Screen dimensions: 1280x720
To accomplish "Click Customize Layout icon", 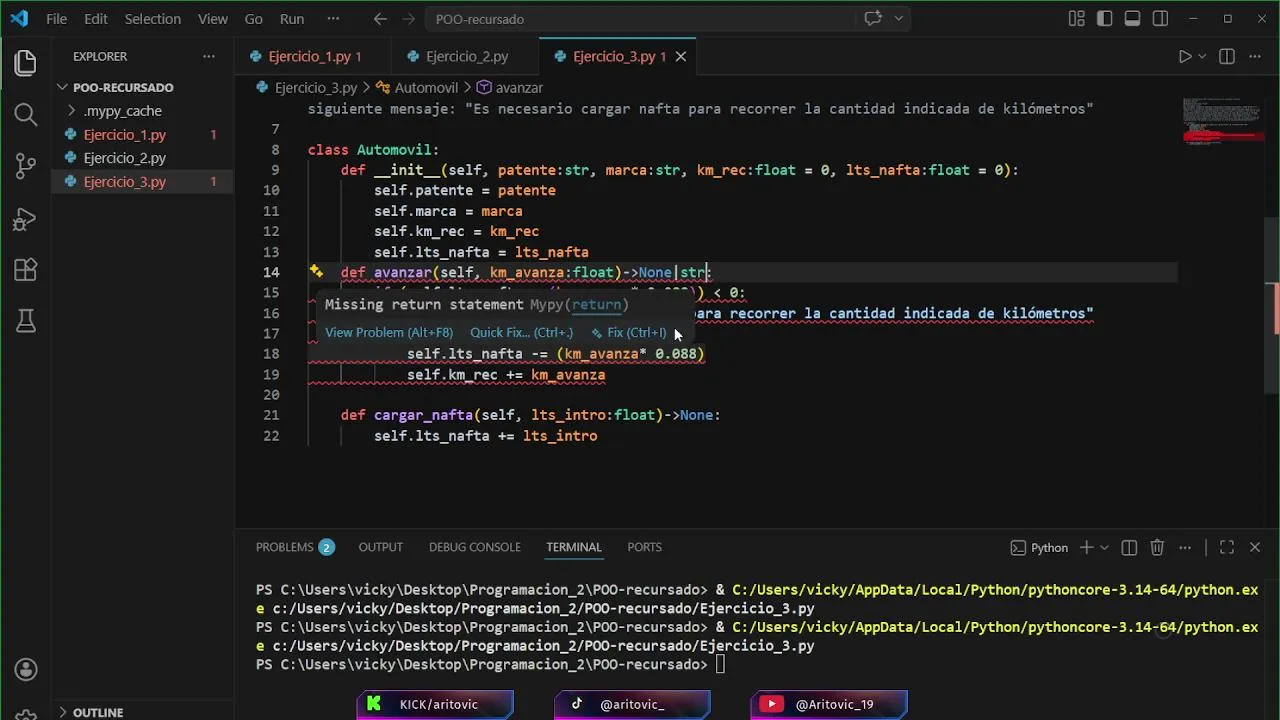I will (1076, 19).
